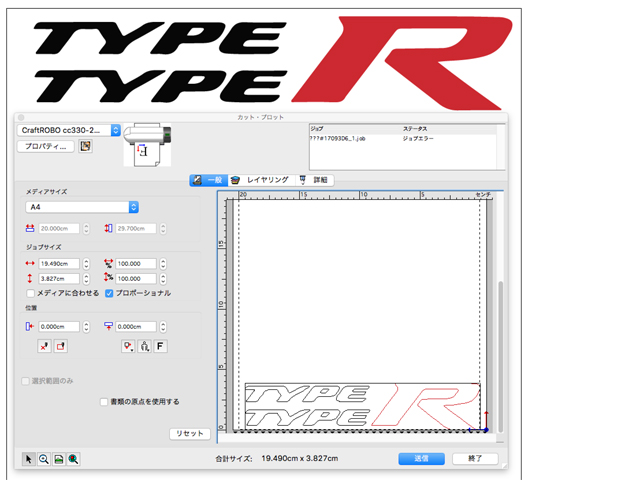Click the プロパティ button
The width and height of the screenshot is (640, 480).
tap(46, 146)
